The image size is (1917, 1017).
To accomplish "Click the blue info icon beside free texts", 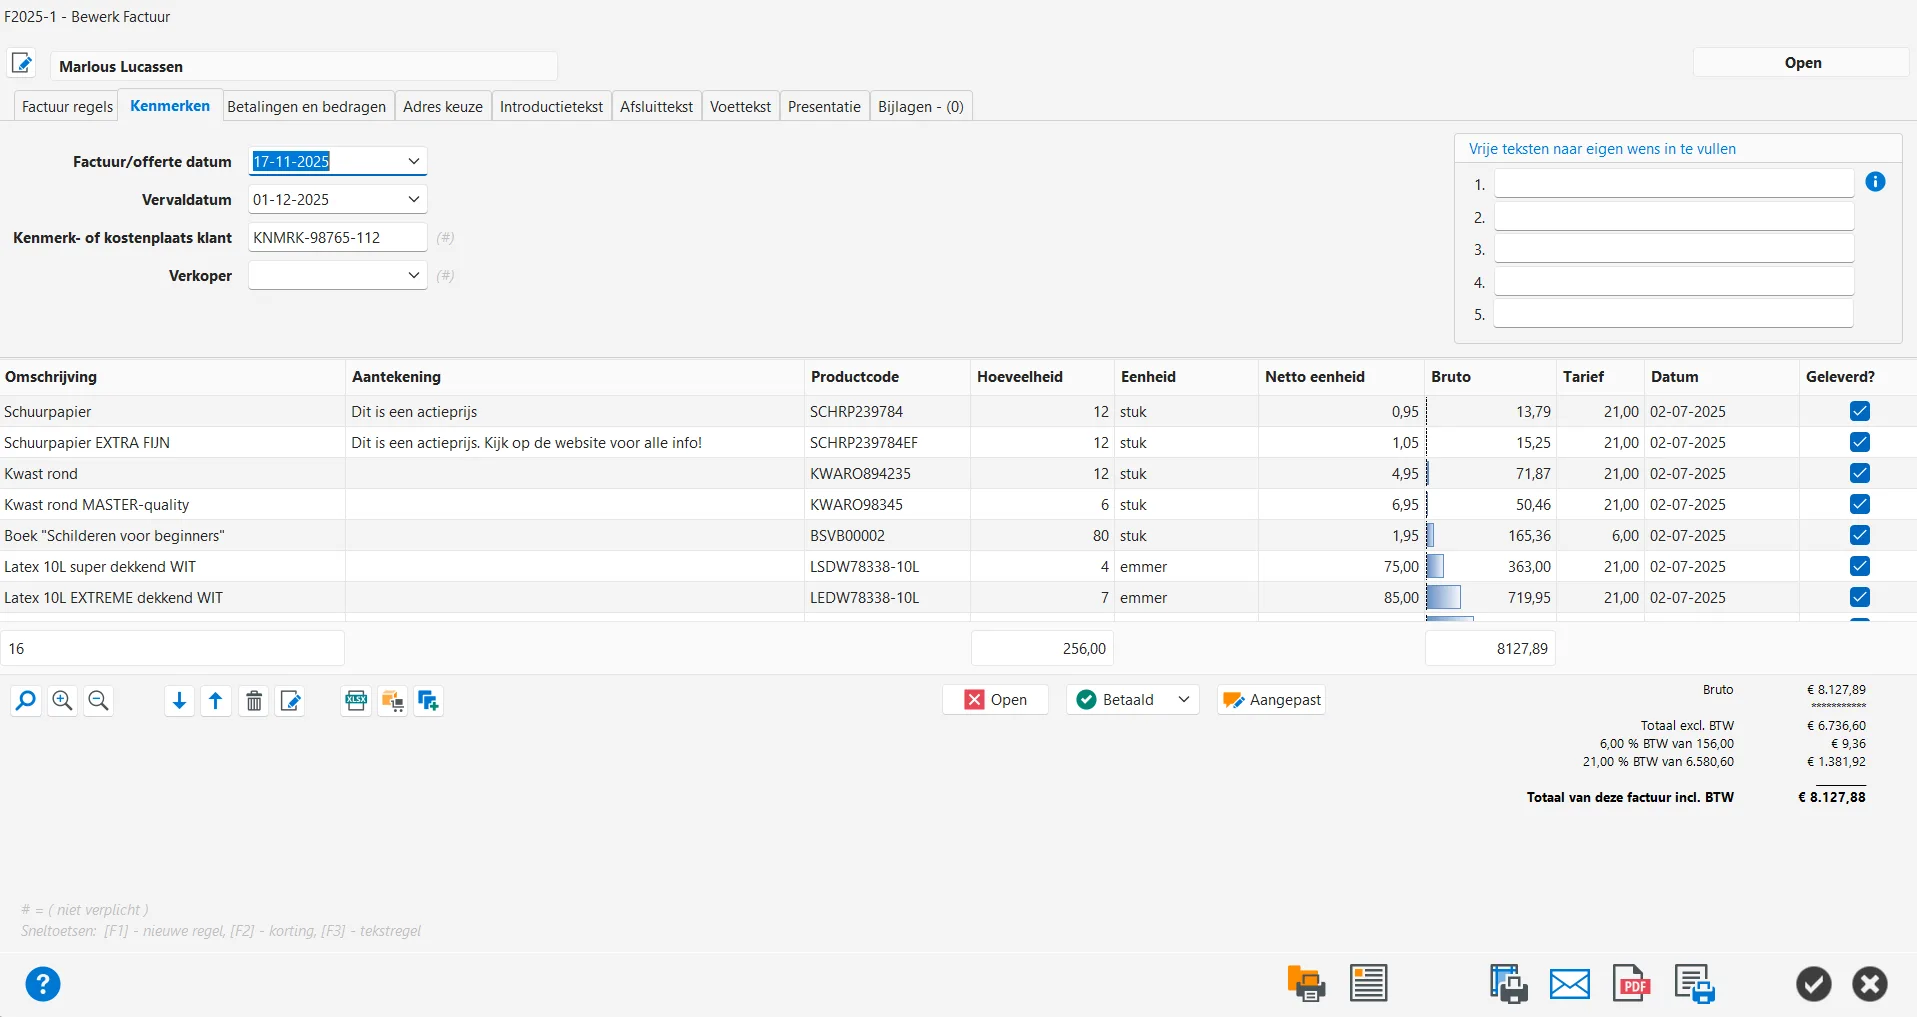I will pos(1875,182).
